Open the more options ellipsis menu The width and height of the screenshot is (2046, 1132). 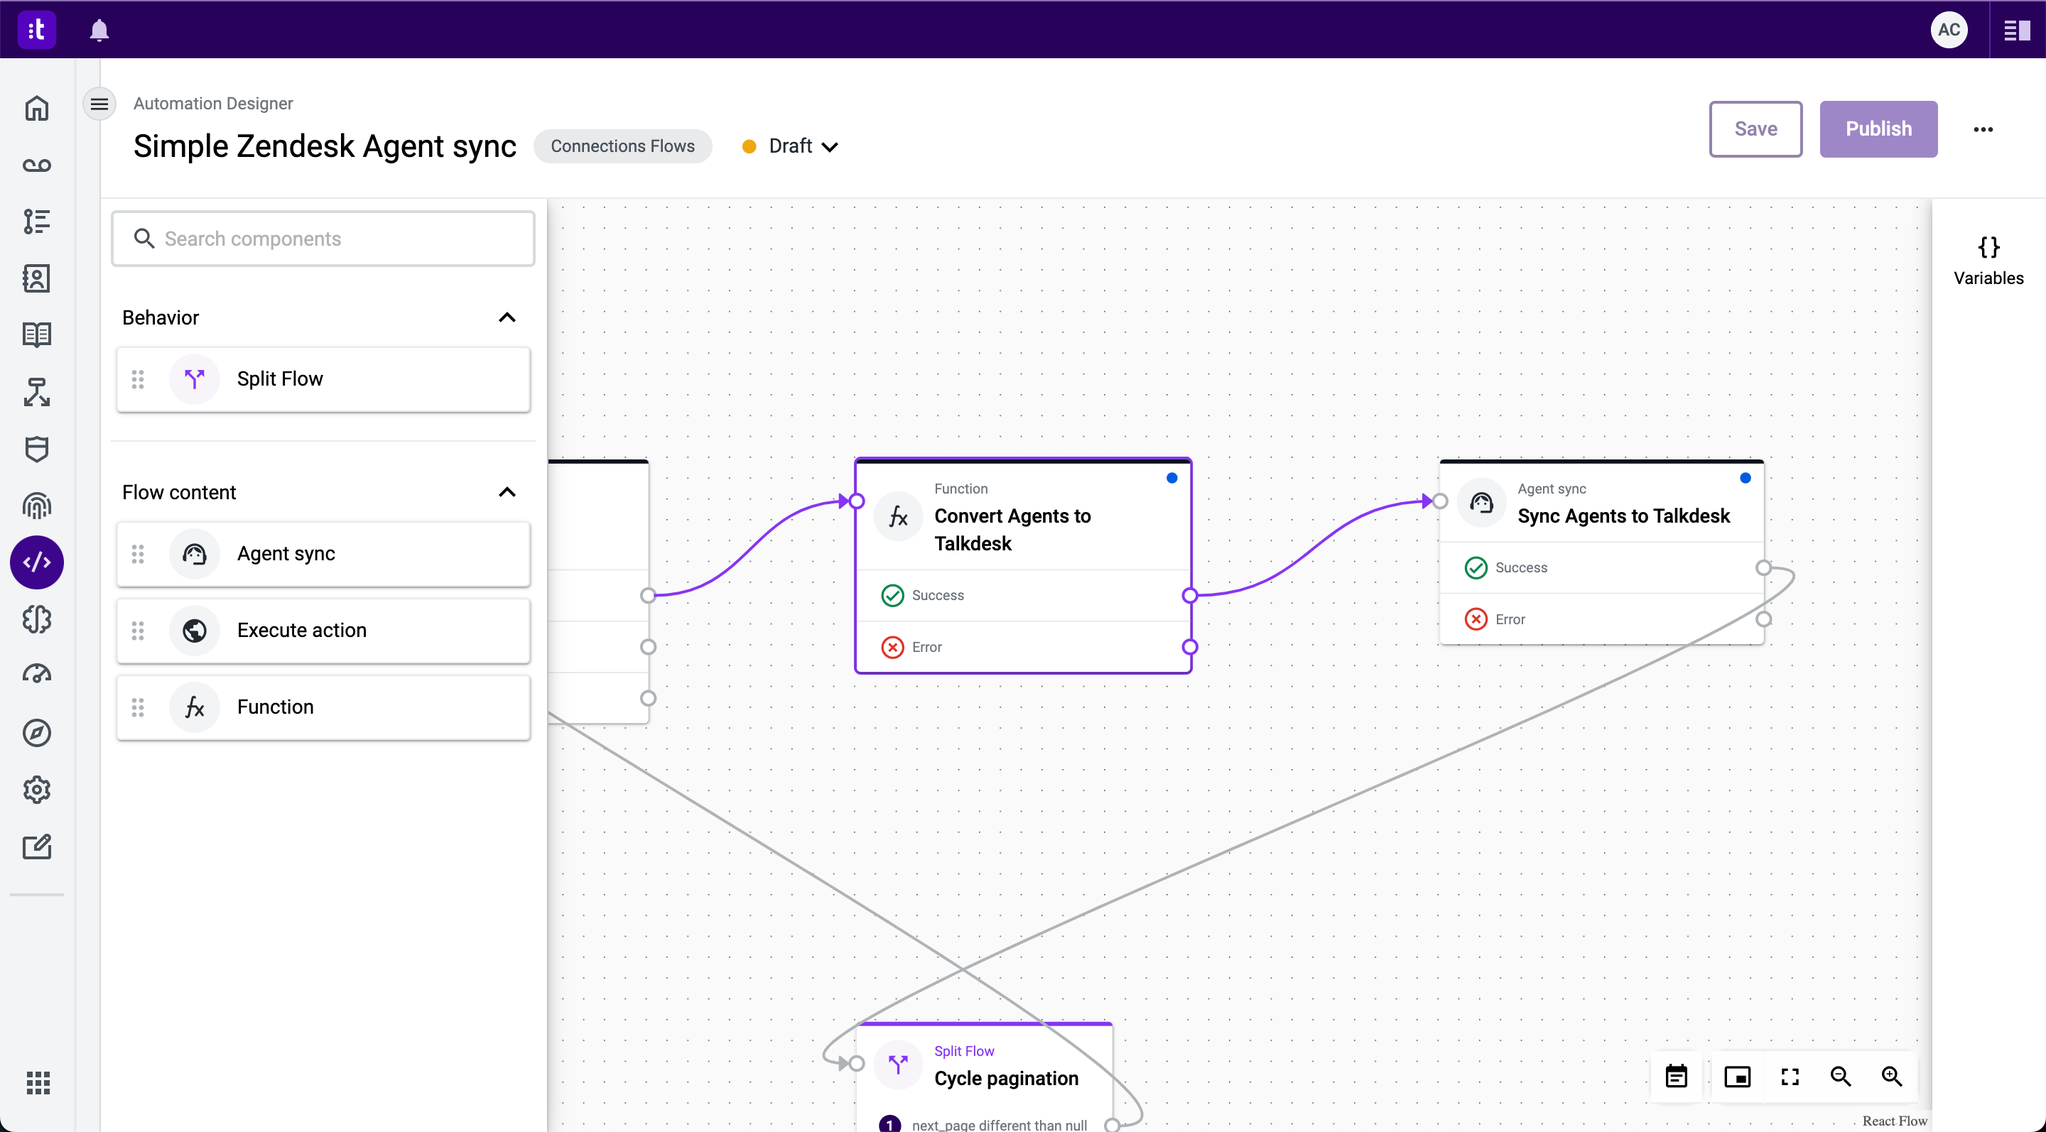coord(1983,129)
